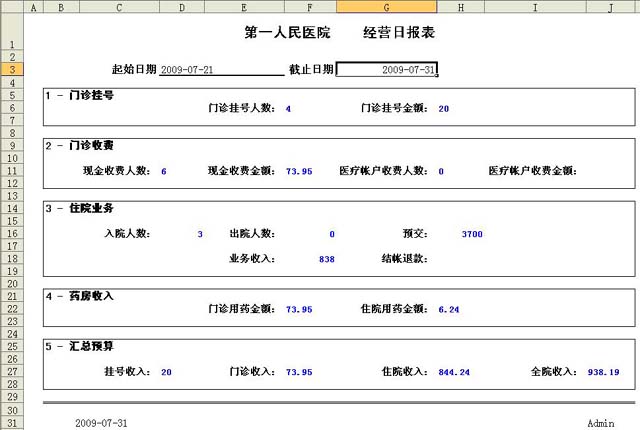The image size is (640, 430).
Task: Click the row 27 header
Action: point(10,372)
